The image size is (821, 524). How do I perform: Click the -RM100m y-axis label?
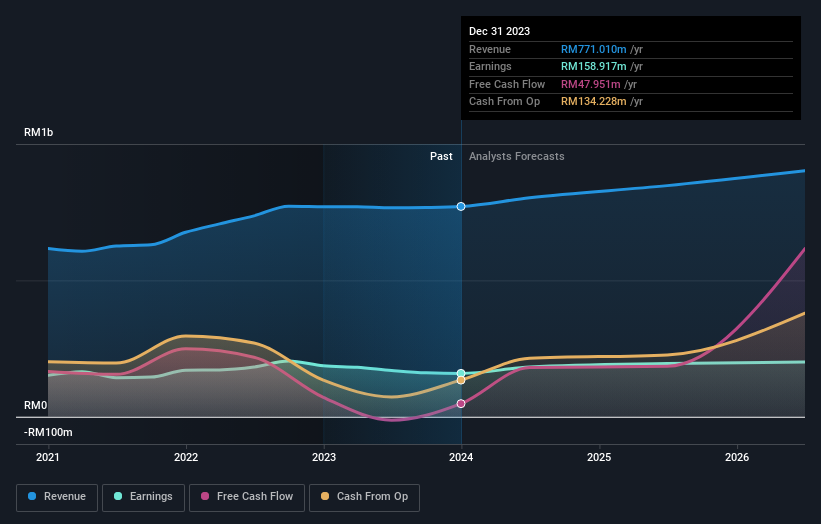point(48,432)
